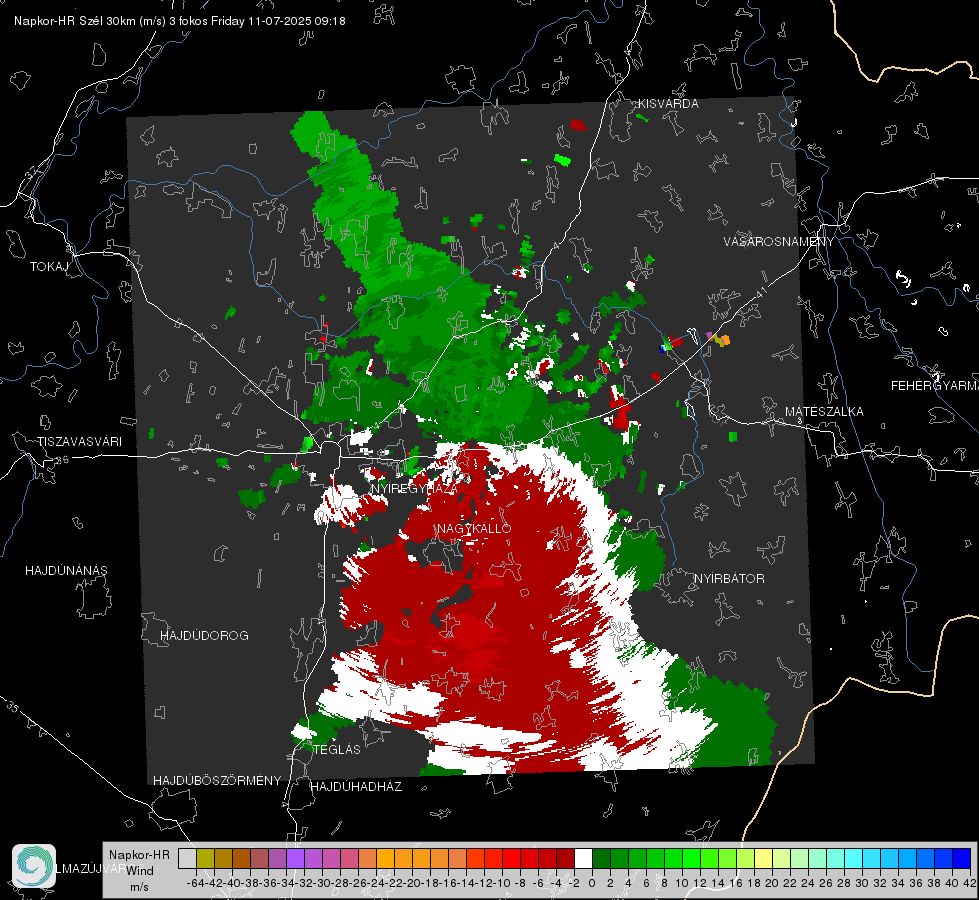Click the road number 35 label
Screen dimensions: 979x900
(x=13, y=706)
